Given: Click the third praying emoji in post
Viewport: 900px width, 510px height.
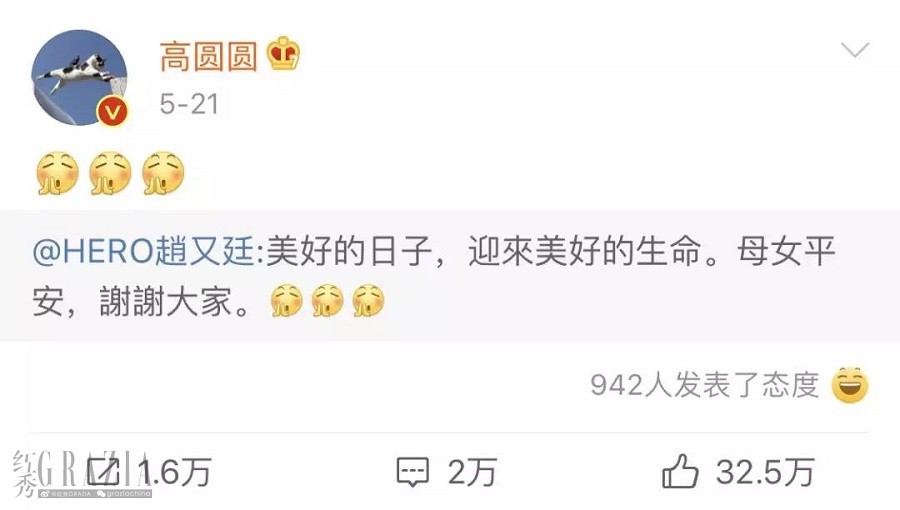Looking at the screenshot, I should (x=163, y=173).
